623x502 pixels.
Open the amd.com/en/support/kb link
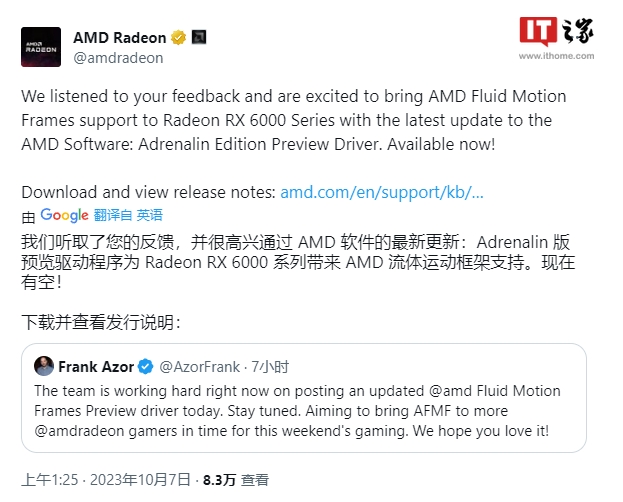click(x=381, y=192)
